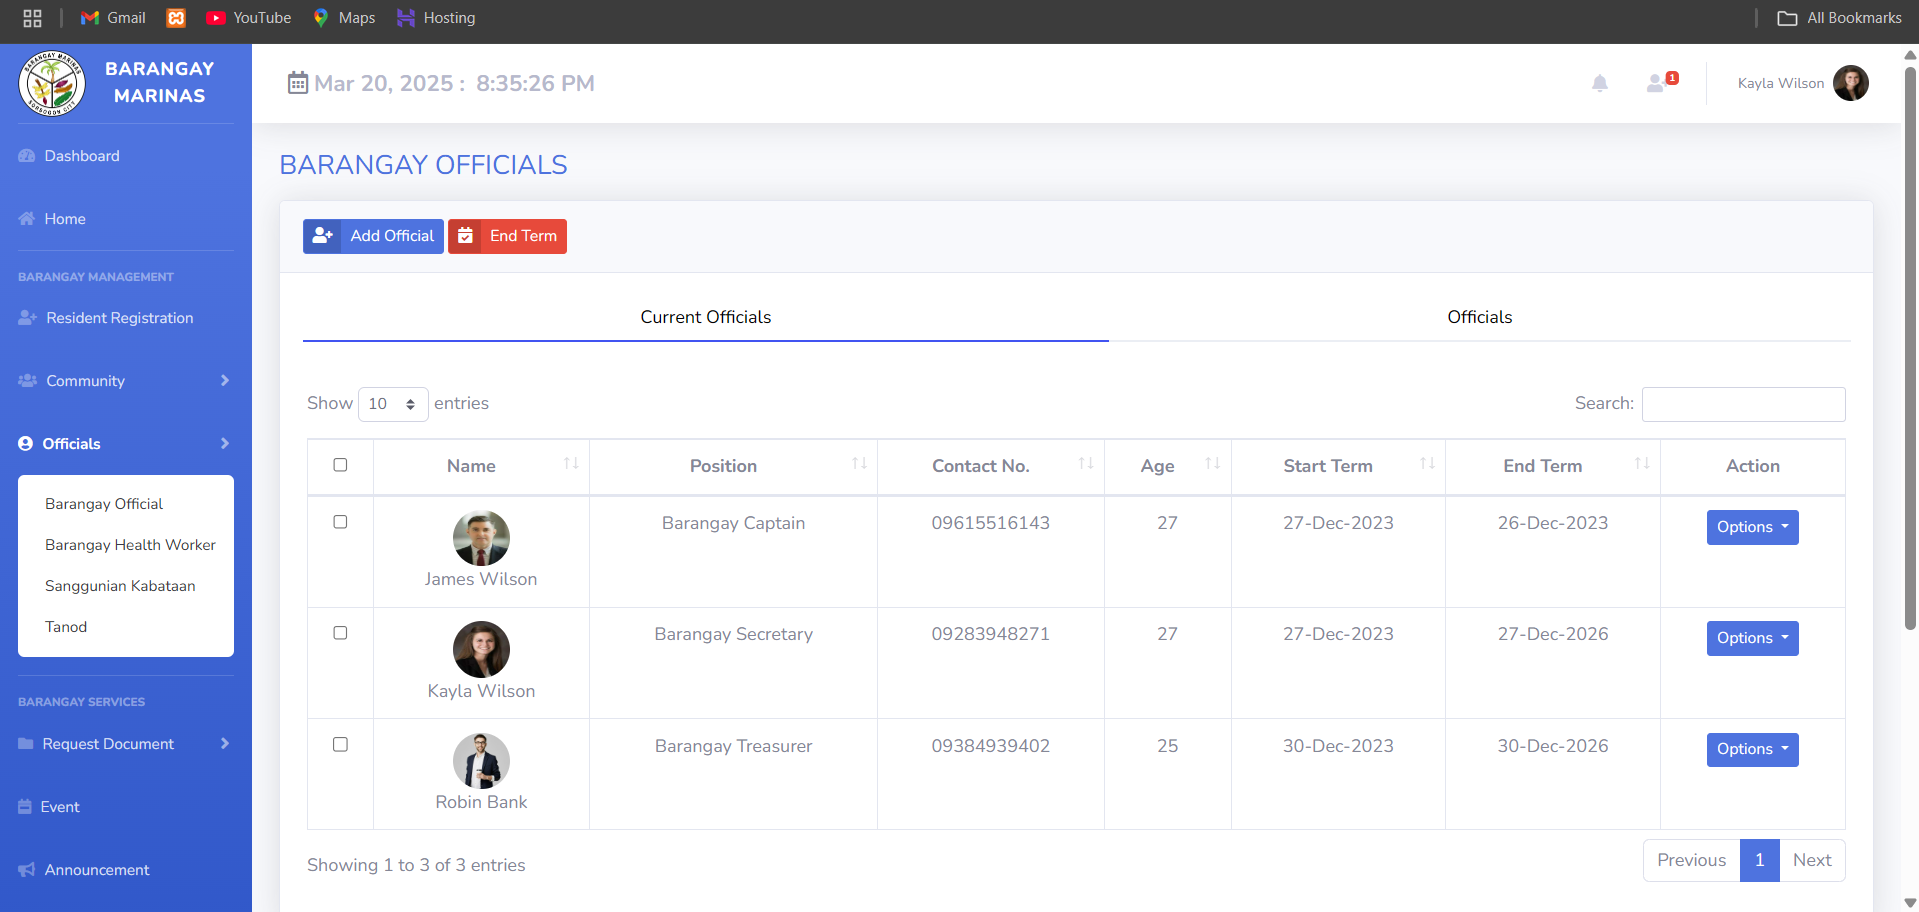Open the apps grid in bookmarks bar
The image size is (1919, 912).
pos(32,18)
